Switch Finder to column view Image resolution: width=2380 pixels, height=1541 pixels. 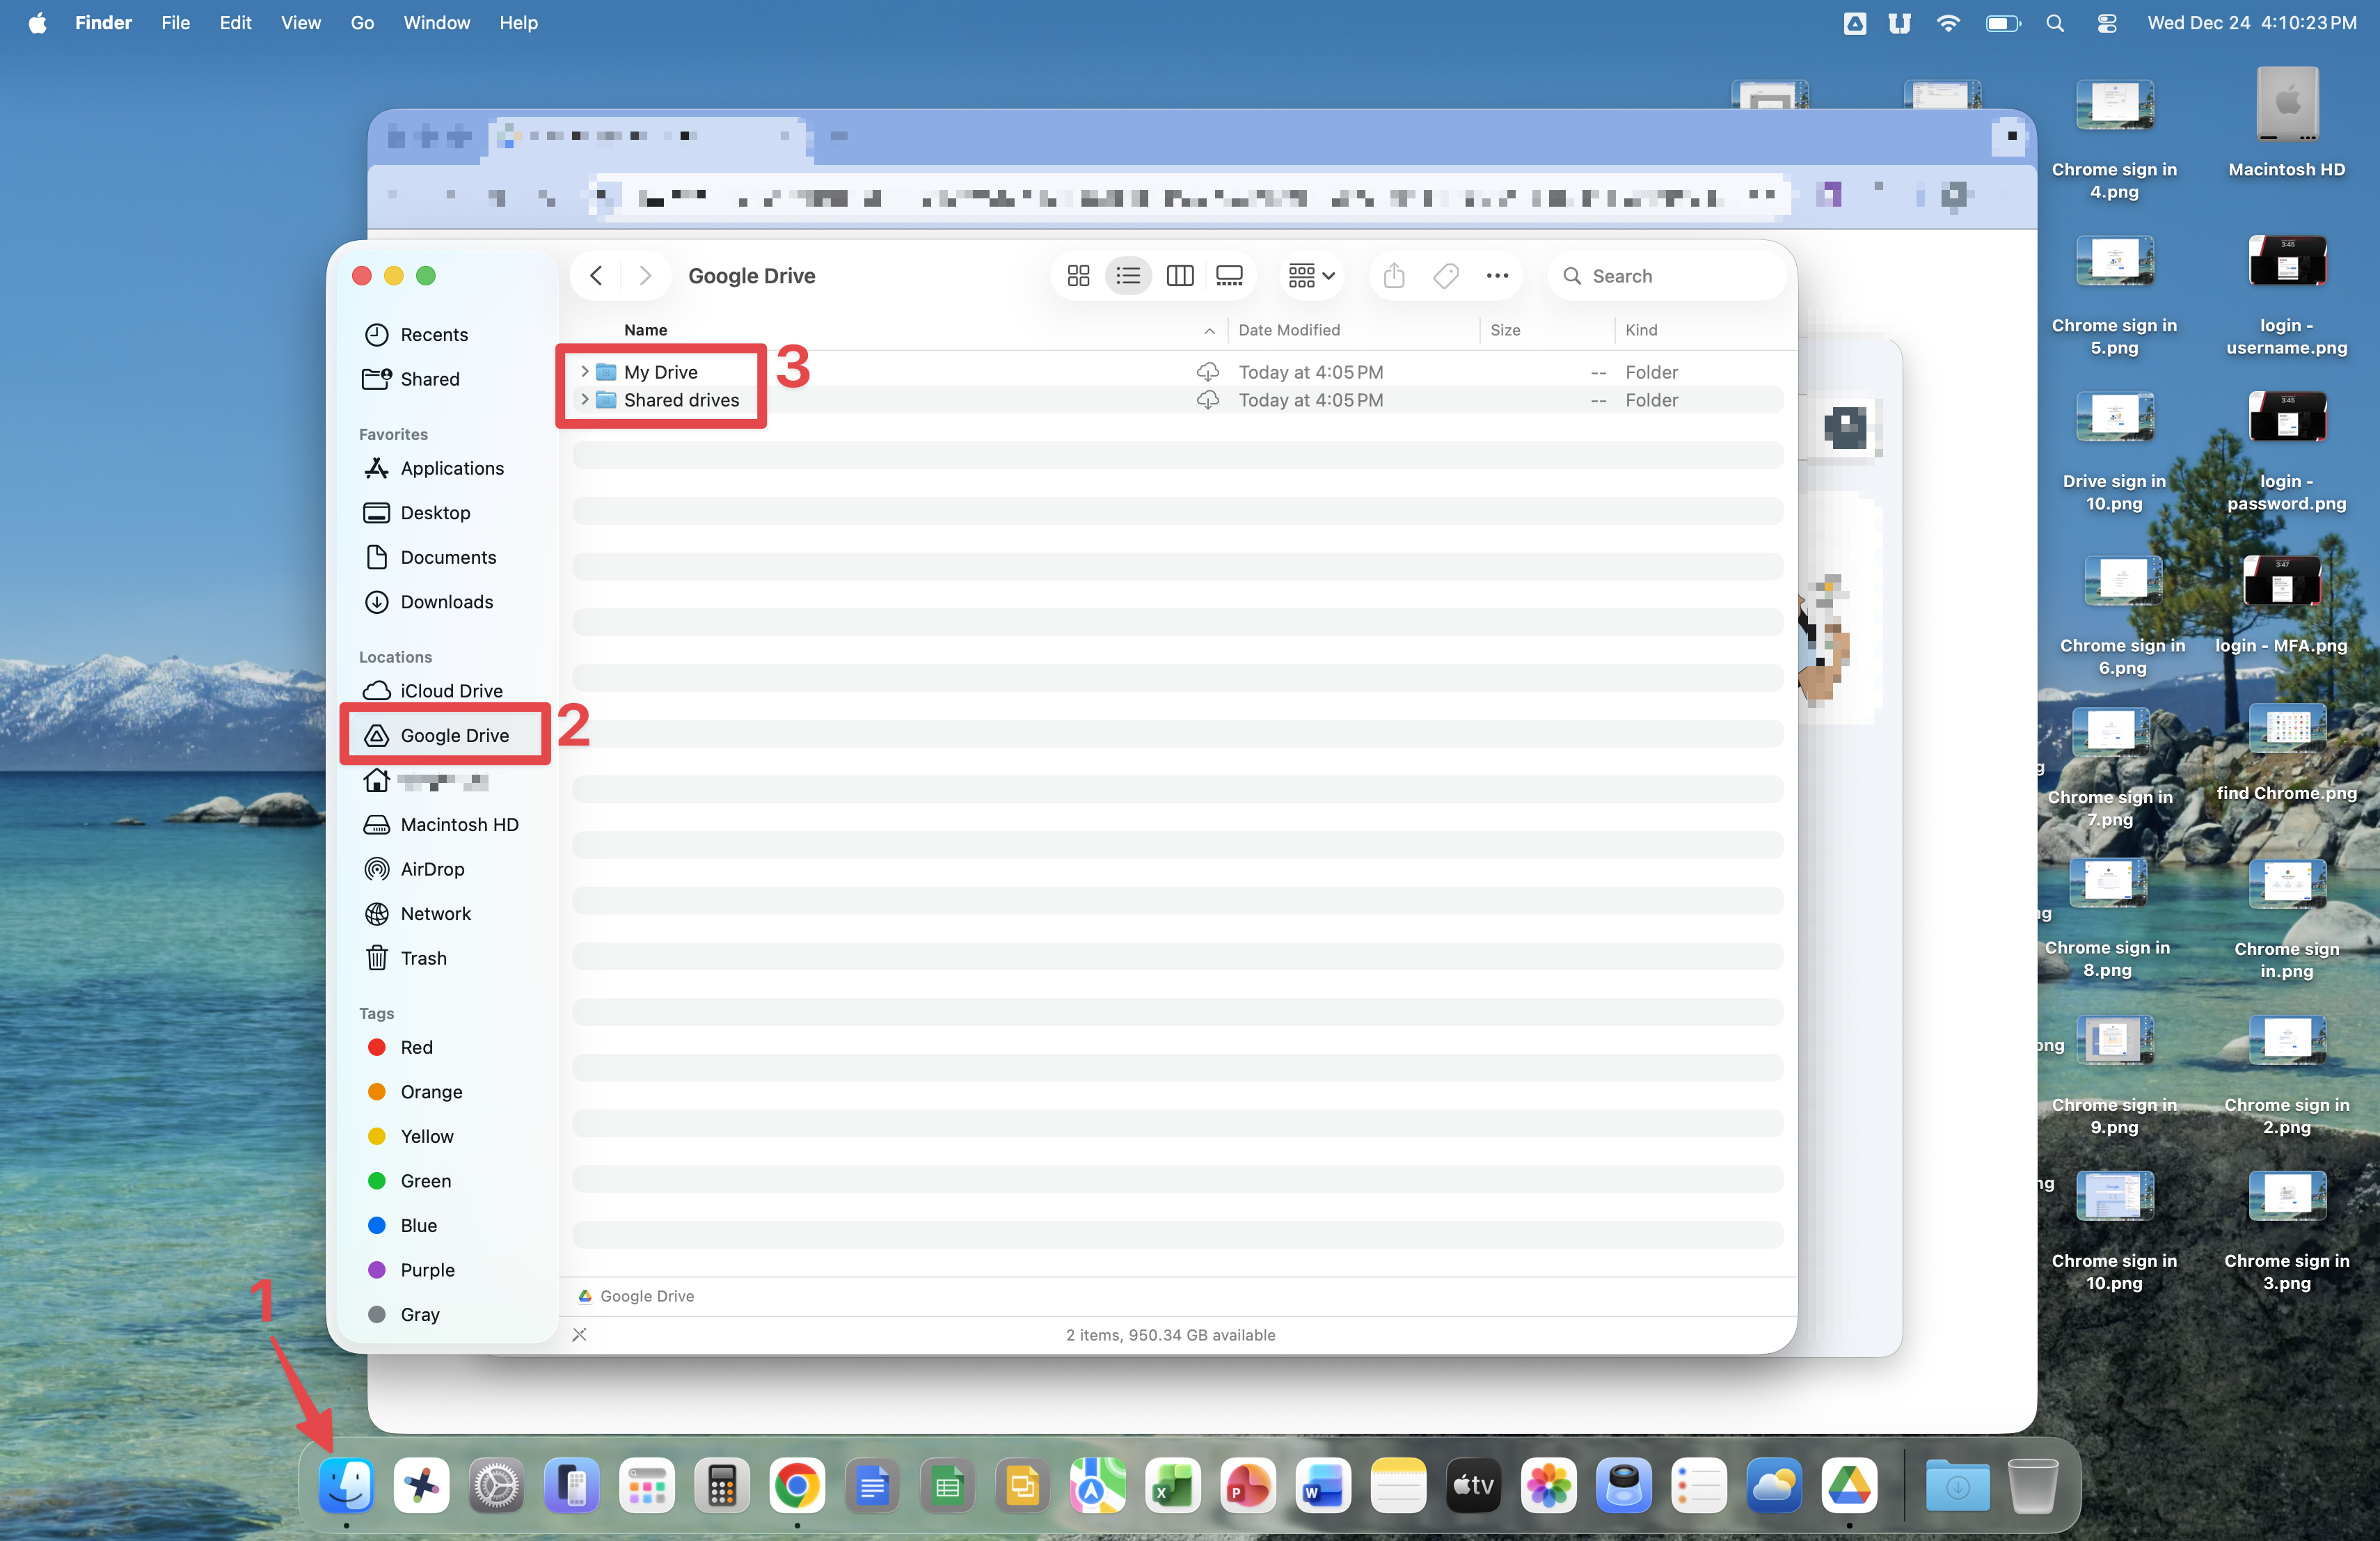[x=1179, y=276]
